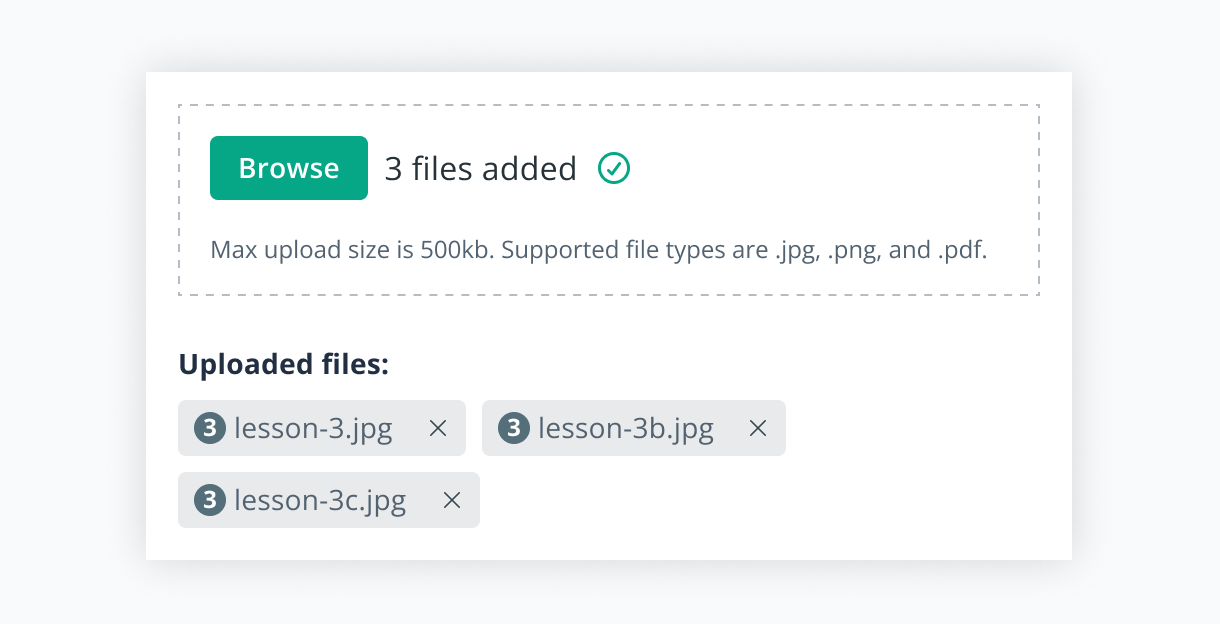Dismiss lesson-3b.jpg from uploaded files

(x=758, y=428)
